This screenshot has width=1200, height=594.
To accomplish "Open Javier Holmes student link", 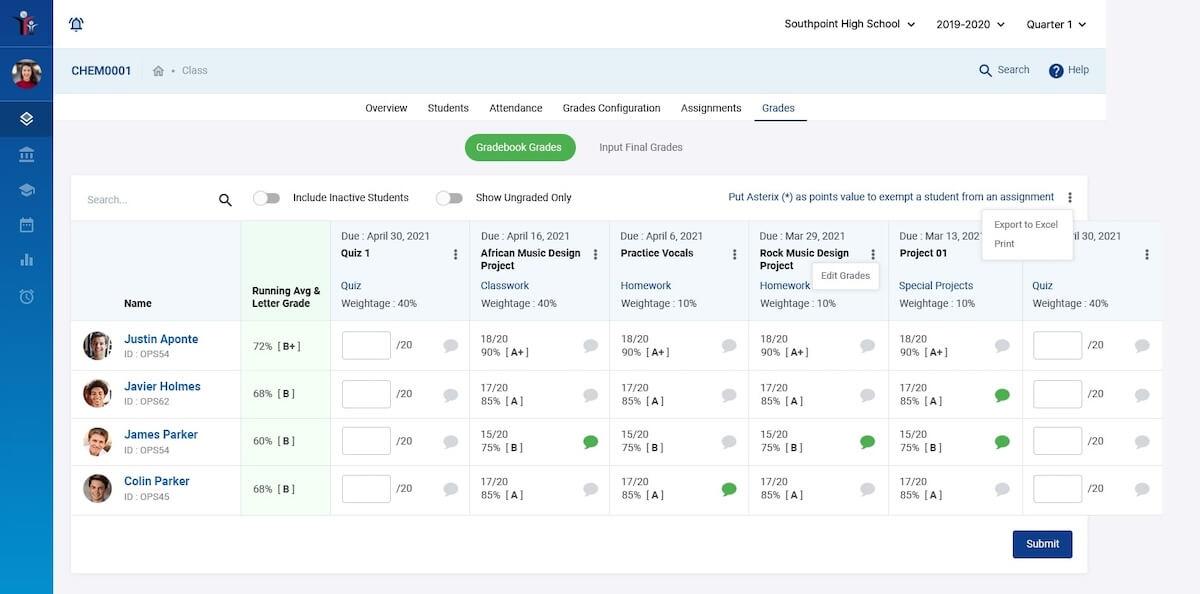I will pos(162,386).
